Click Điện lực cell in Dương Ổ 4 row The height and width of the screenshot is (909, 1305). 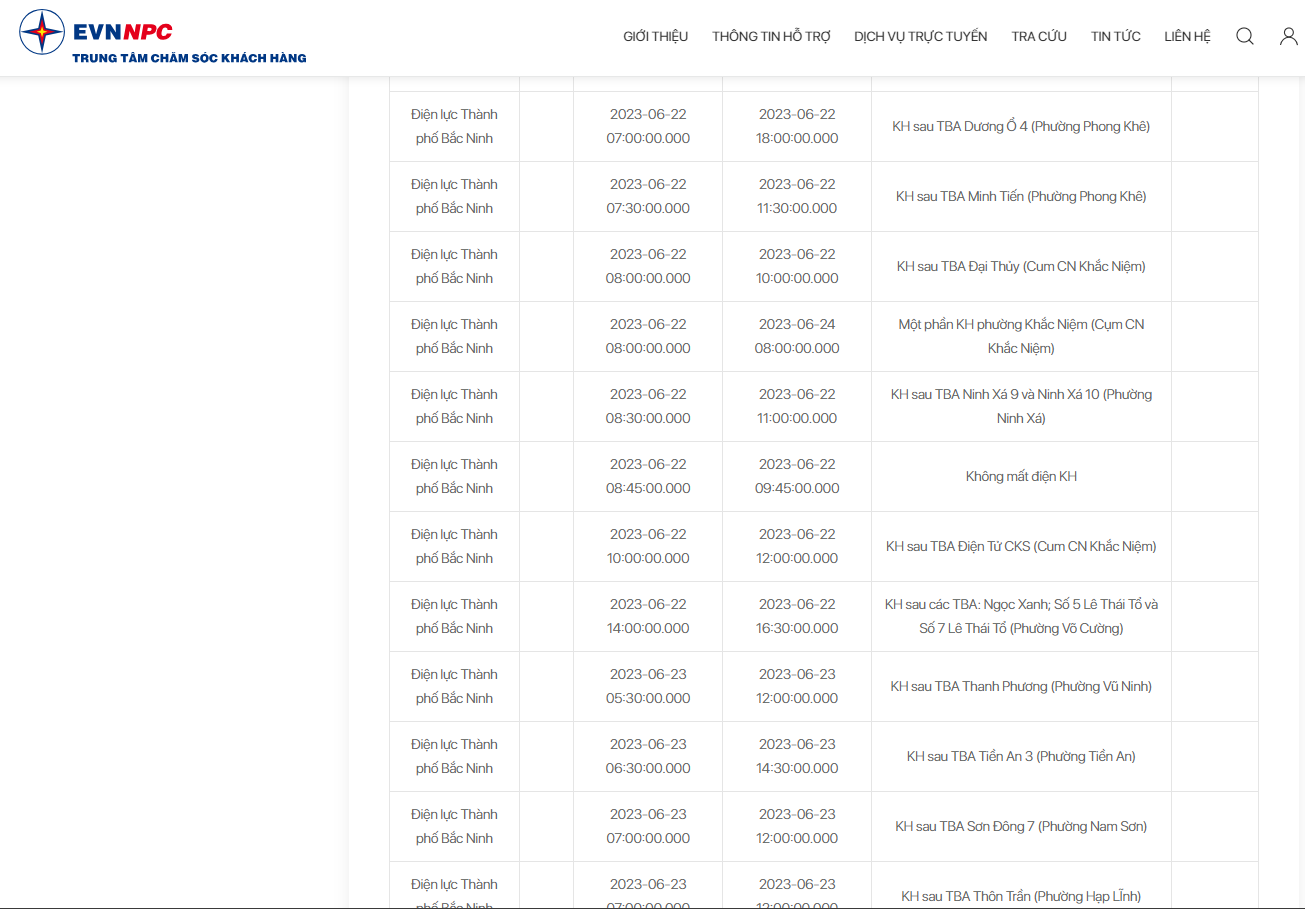coord(454,127)
